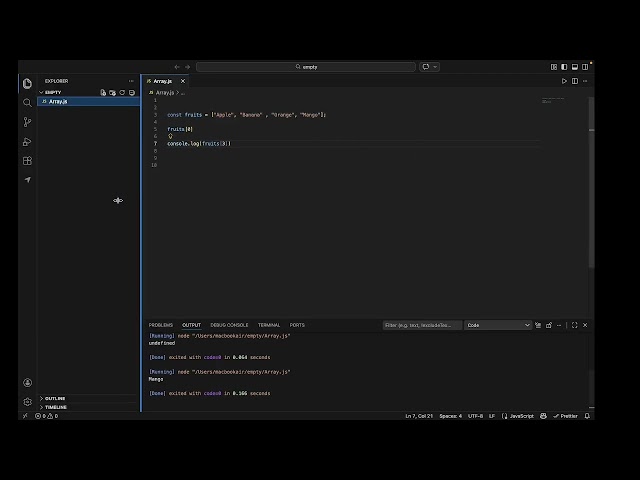
Task: Maximize the bottom panel
Action: (575, 325)
